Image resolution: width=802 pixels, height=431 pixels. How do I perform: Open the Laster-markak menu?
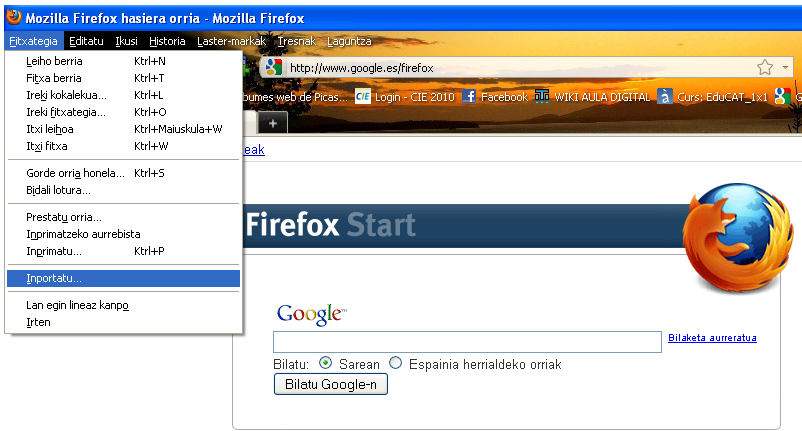(231, 41)
